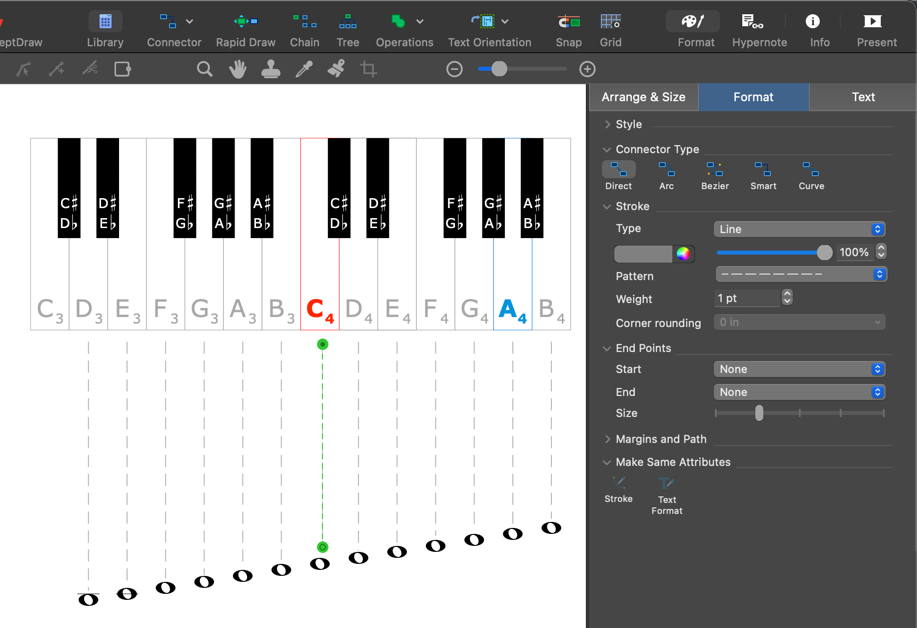Switch to the Text tab
Screen dimensions: 917x628
click(x=863, y=97)
